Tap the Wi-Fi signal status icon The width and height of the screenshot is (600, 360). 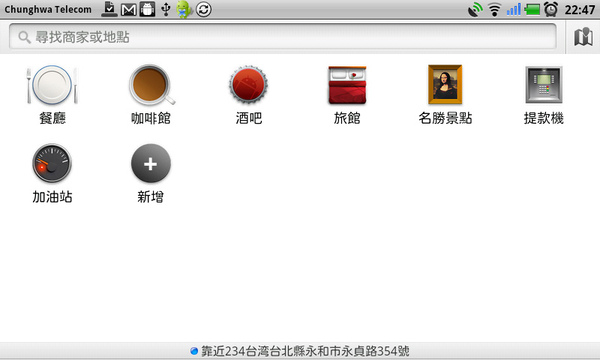coord(494,10)
